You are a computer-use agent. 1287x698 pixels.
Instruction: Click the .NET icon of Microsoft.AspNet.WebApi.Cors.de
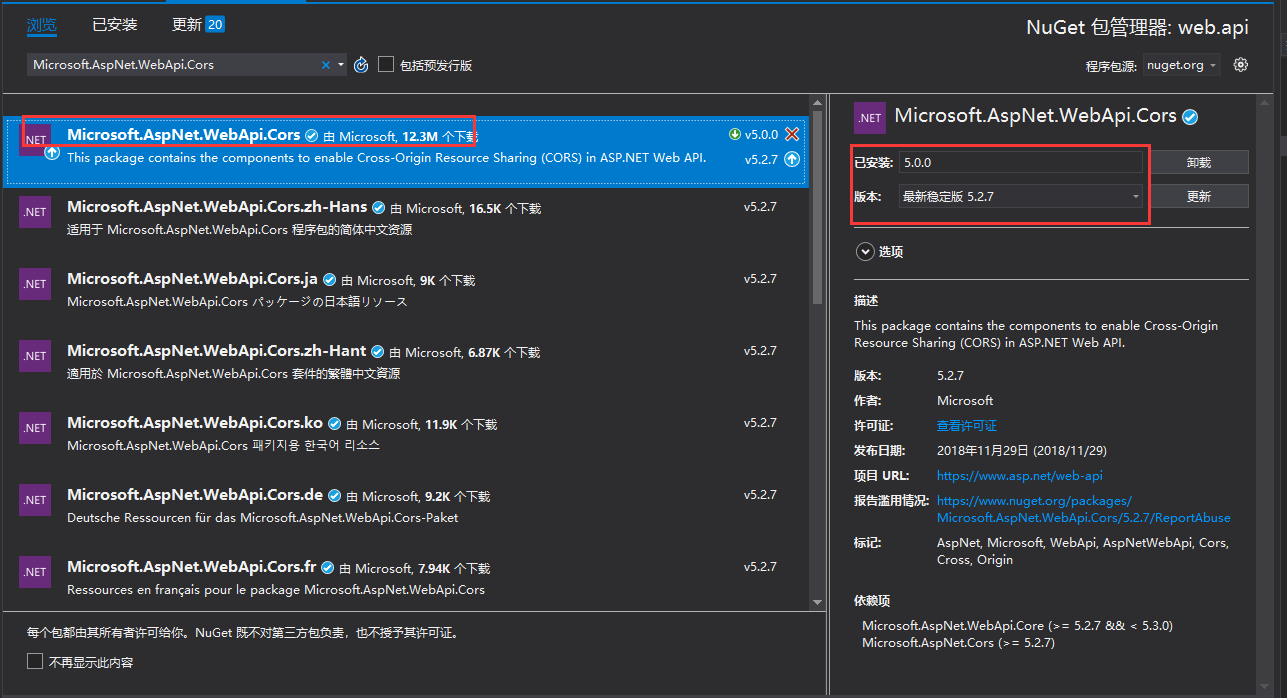pos(35,500)
